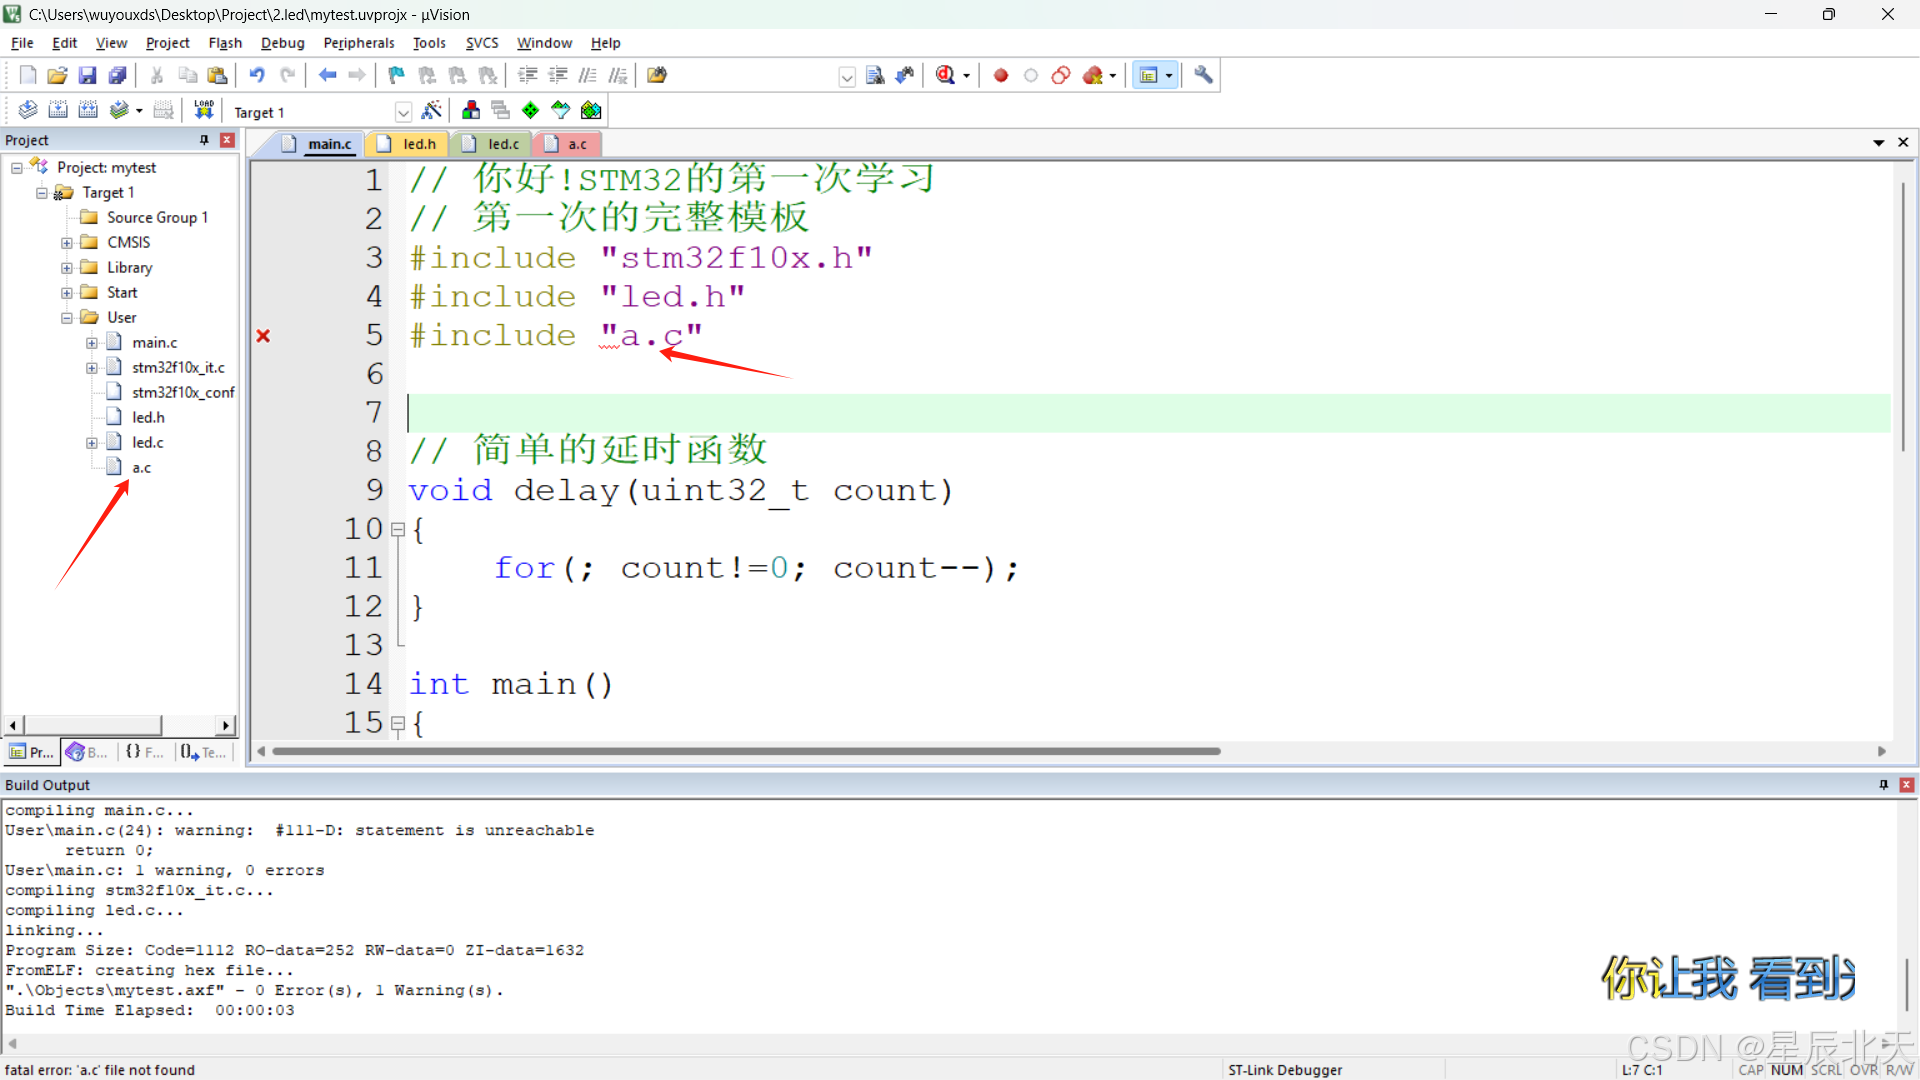Pin the Build Output panel
Screen dimensions: 1920x1080
point(1883,785)
